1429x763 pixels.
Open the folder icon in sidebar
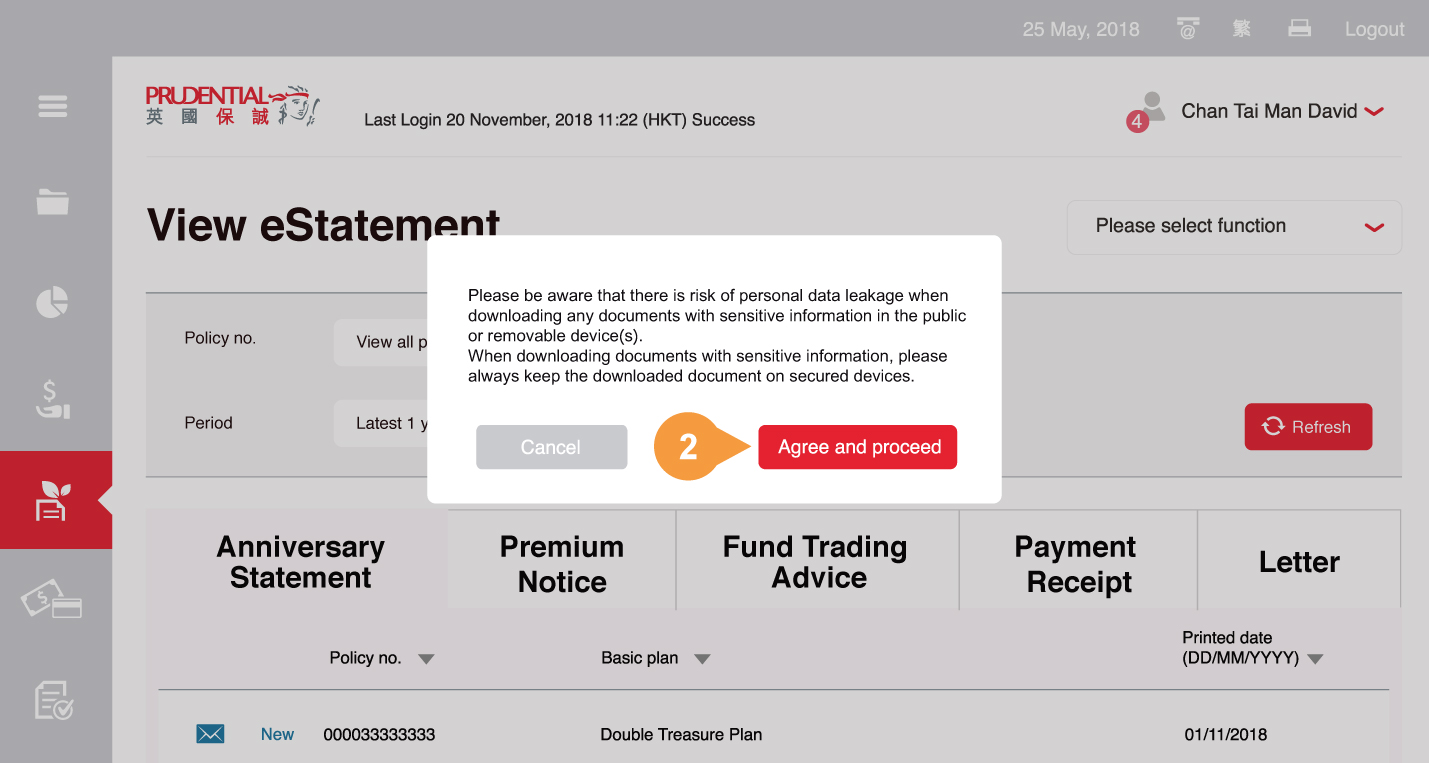pyautogui.click(x=53, y=201)
